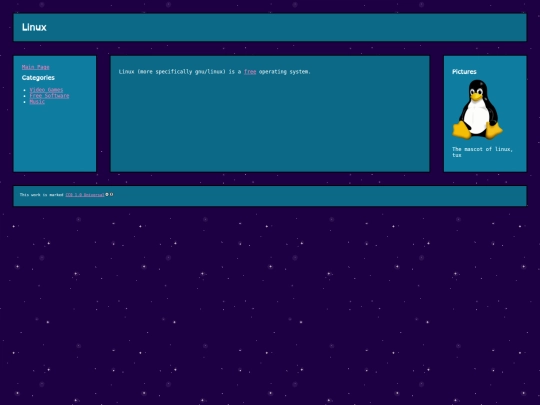Open the CC0 1.0 Universal license link
This screenshot has height=405, width=540.
click(x=85, y=195)
